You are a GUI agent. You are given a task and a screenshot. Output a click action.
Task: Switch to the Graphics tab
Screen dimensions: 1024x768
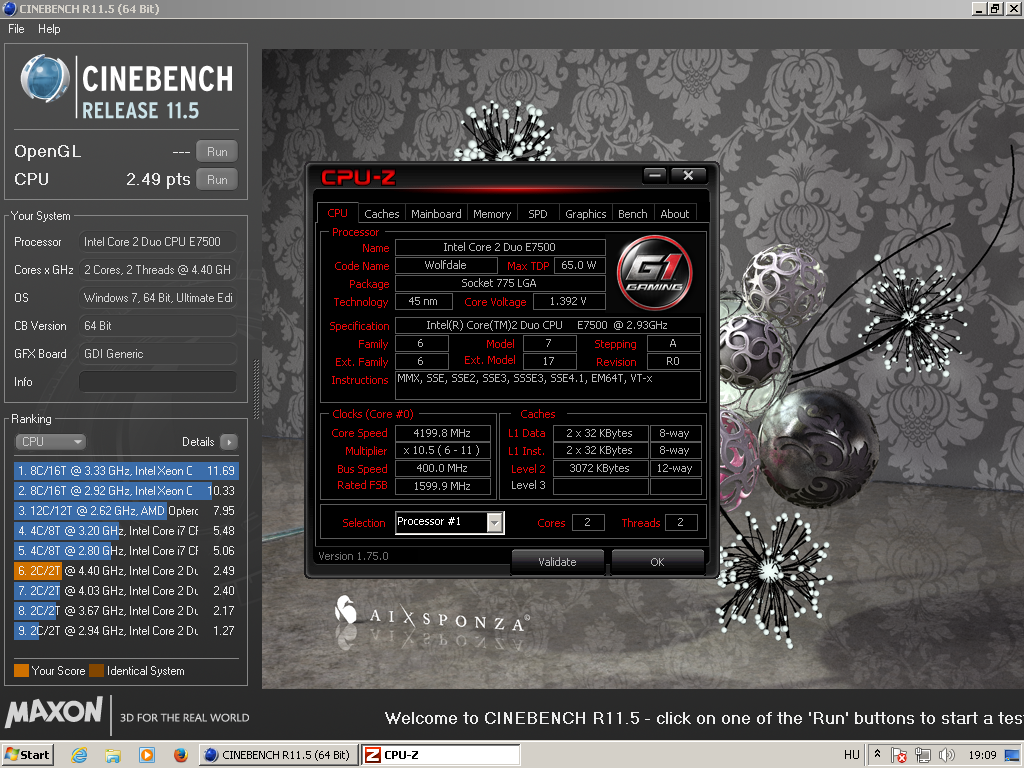(585, 214)
